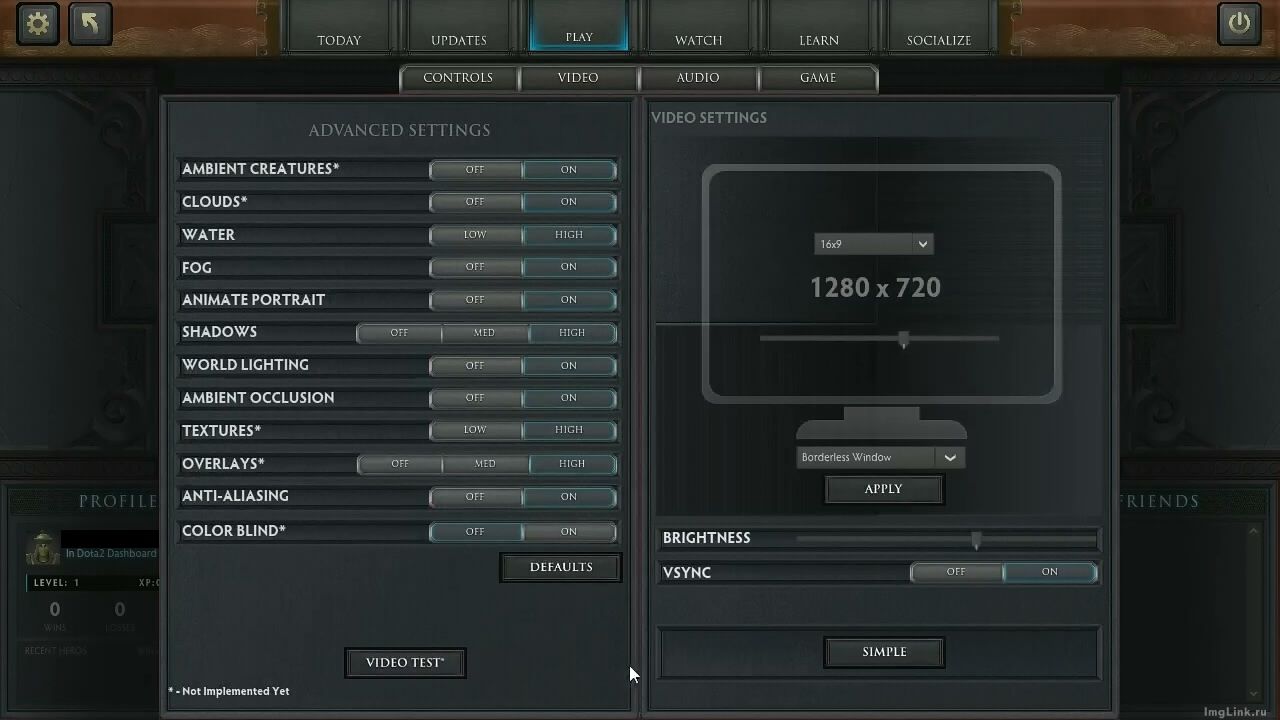Set Overlays to high
This screenshot has width=1280, height=720.
572,464
